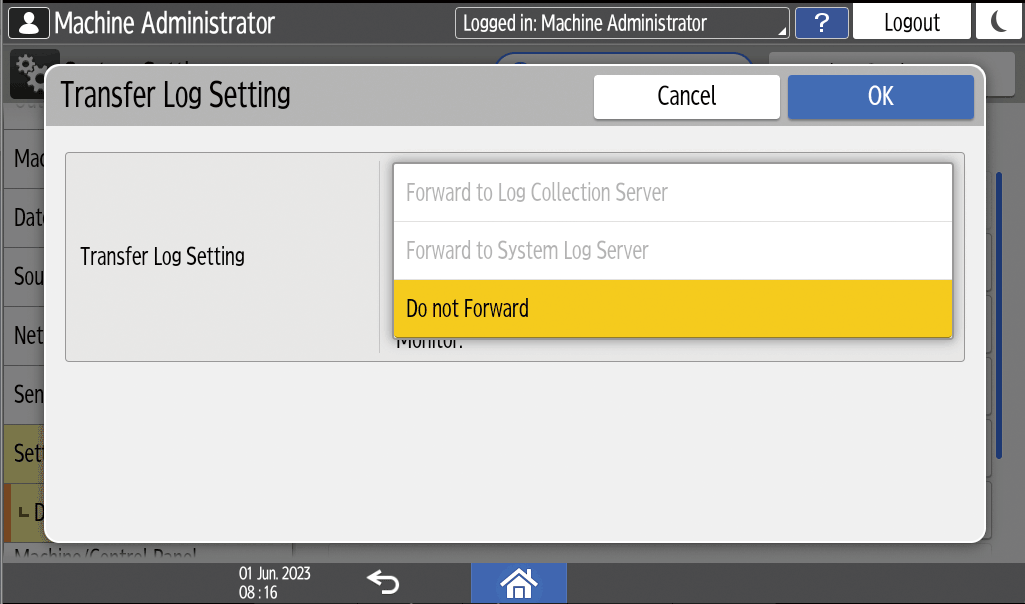This screenshot has height=604, width=1025.
Task: Select the partially hidden 'Dat' sidebar item
Action: click(x=28, y=217)
